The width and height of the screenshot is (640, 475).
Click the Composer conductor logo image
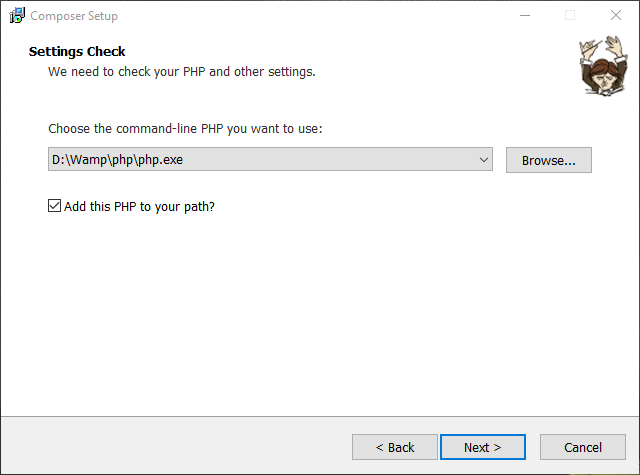[603, 66]
